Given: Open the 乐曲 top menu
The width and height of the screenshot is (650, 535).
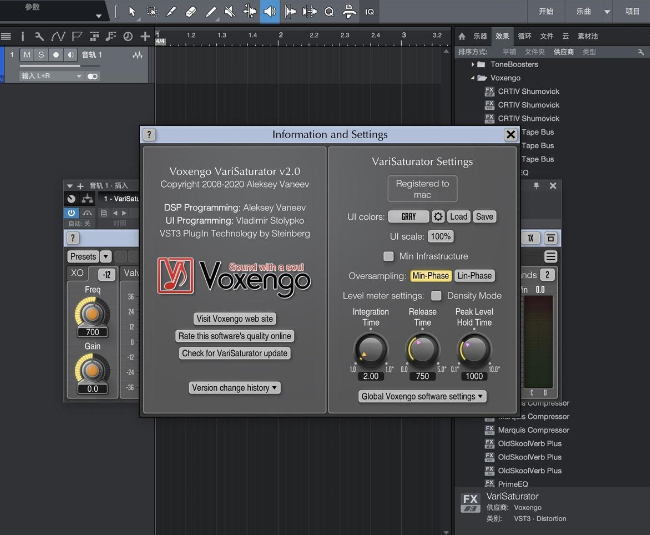Looking at the screenshot, I should click(x=584, y=11).
